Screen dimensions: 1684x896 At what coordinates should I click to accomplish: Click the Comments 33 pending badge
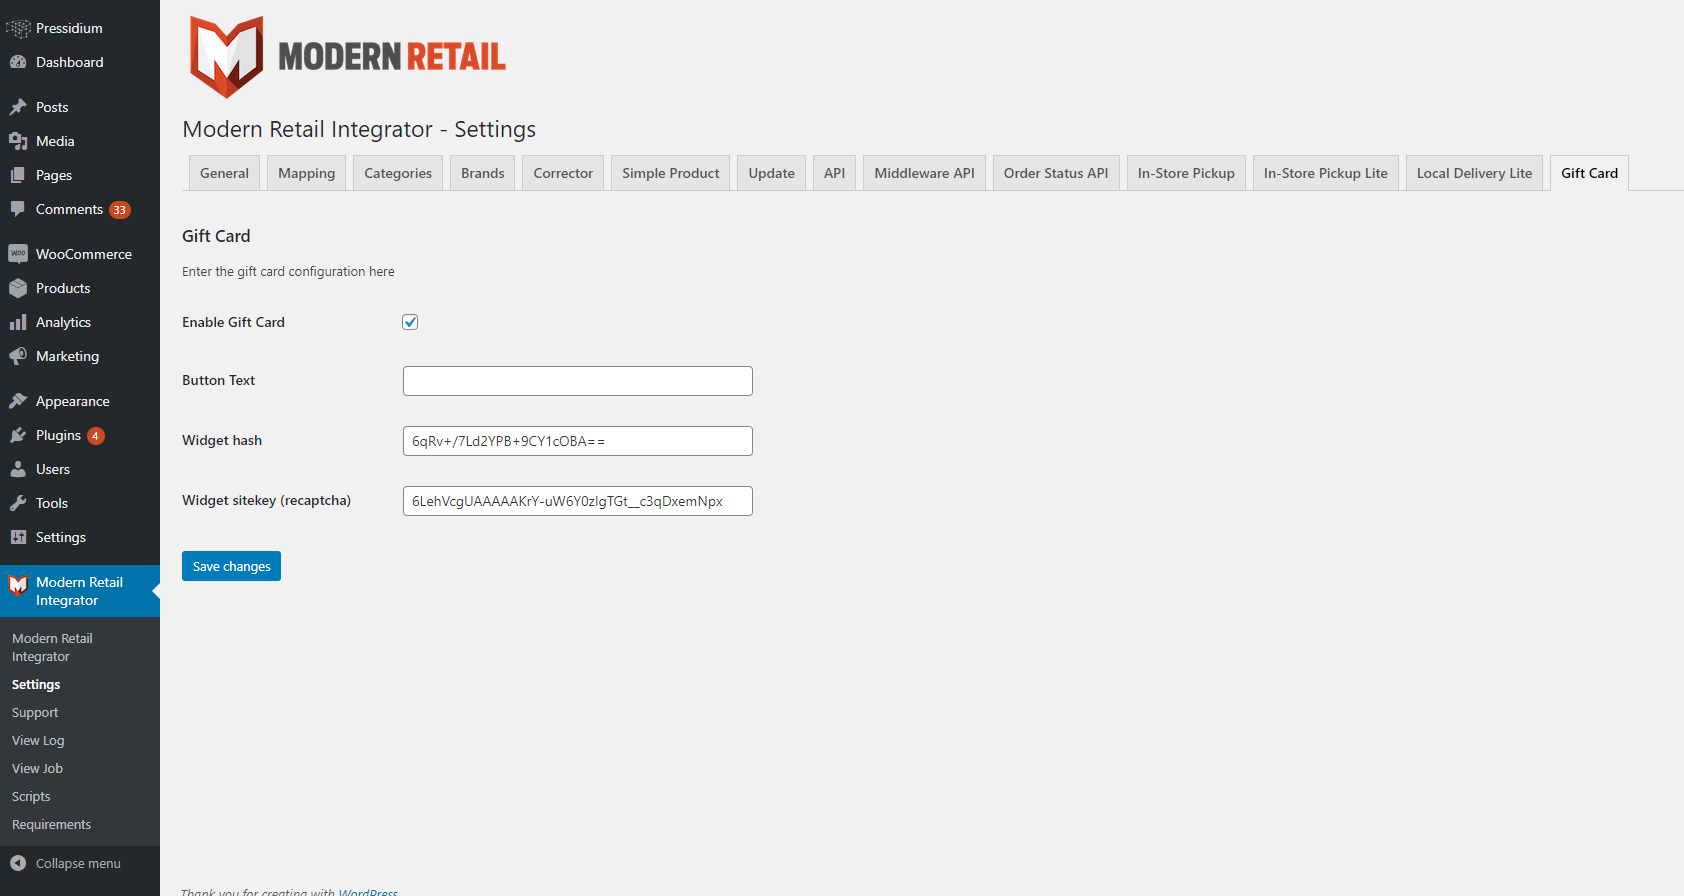coord(120,210)
